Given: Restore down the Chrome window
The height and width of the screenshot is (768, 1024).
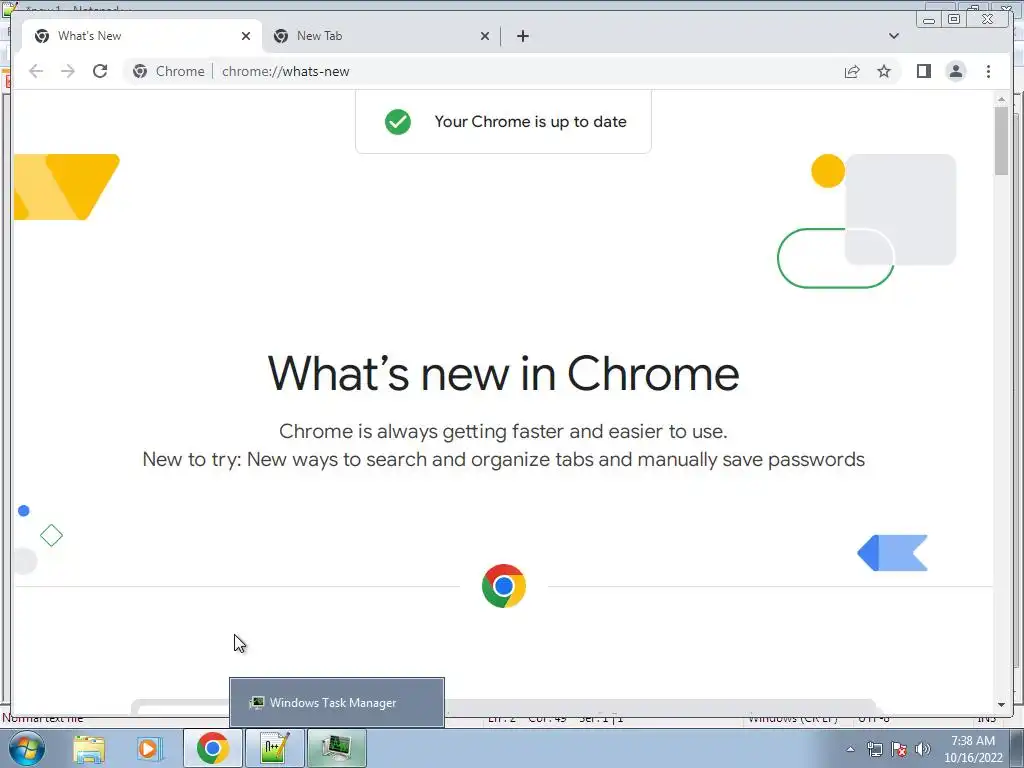Looking at the screenshot, I should (x=953, y=20).
